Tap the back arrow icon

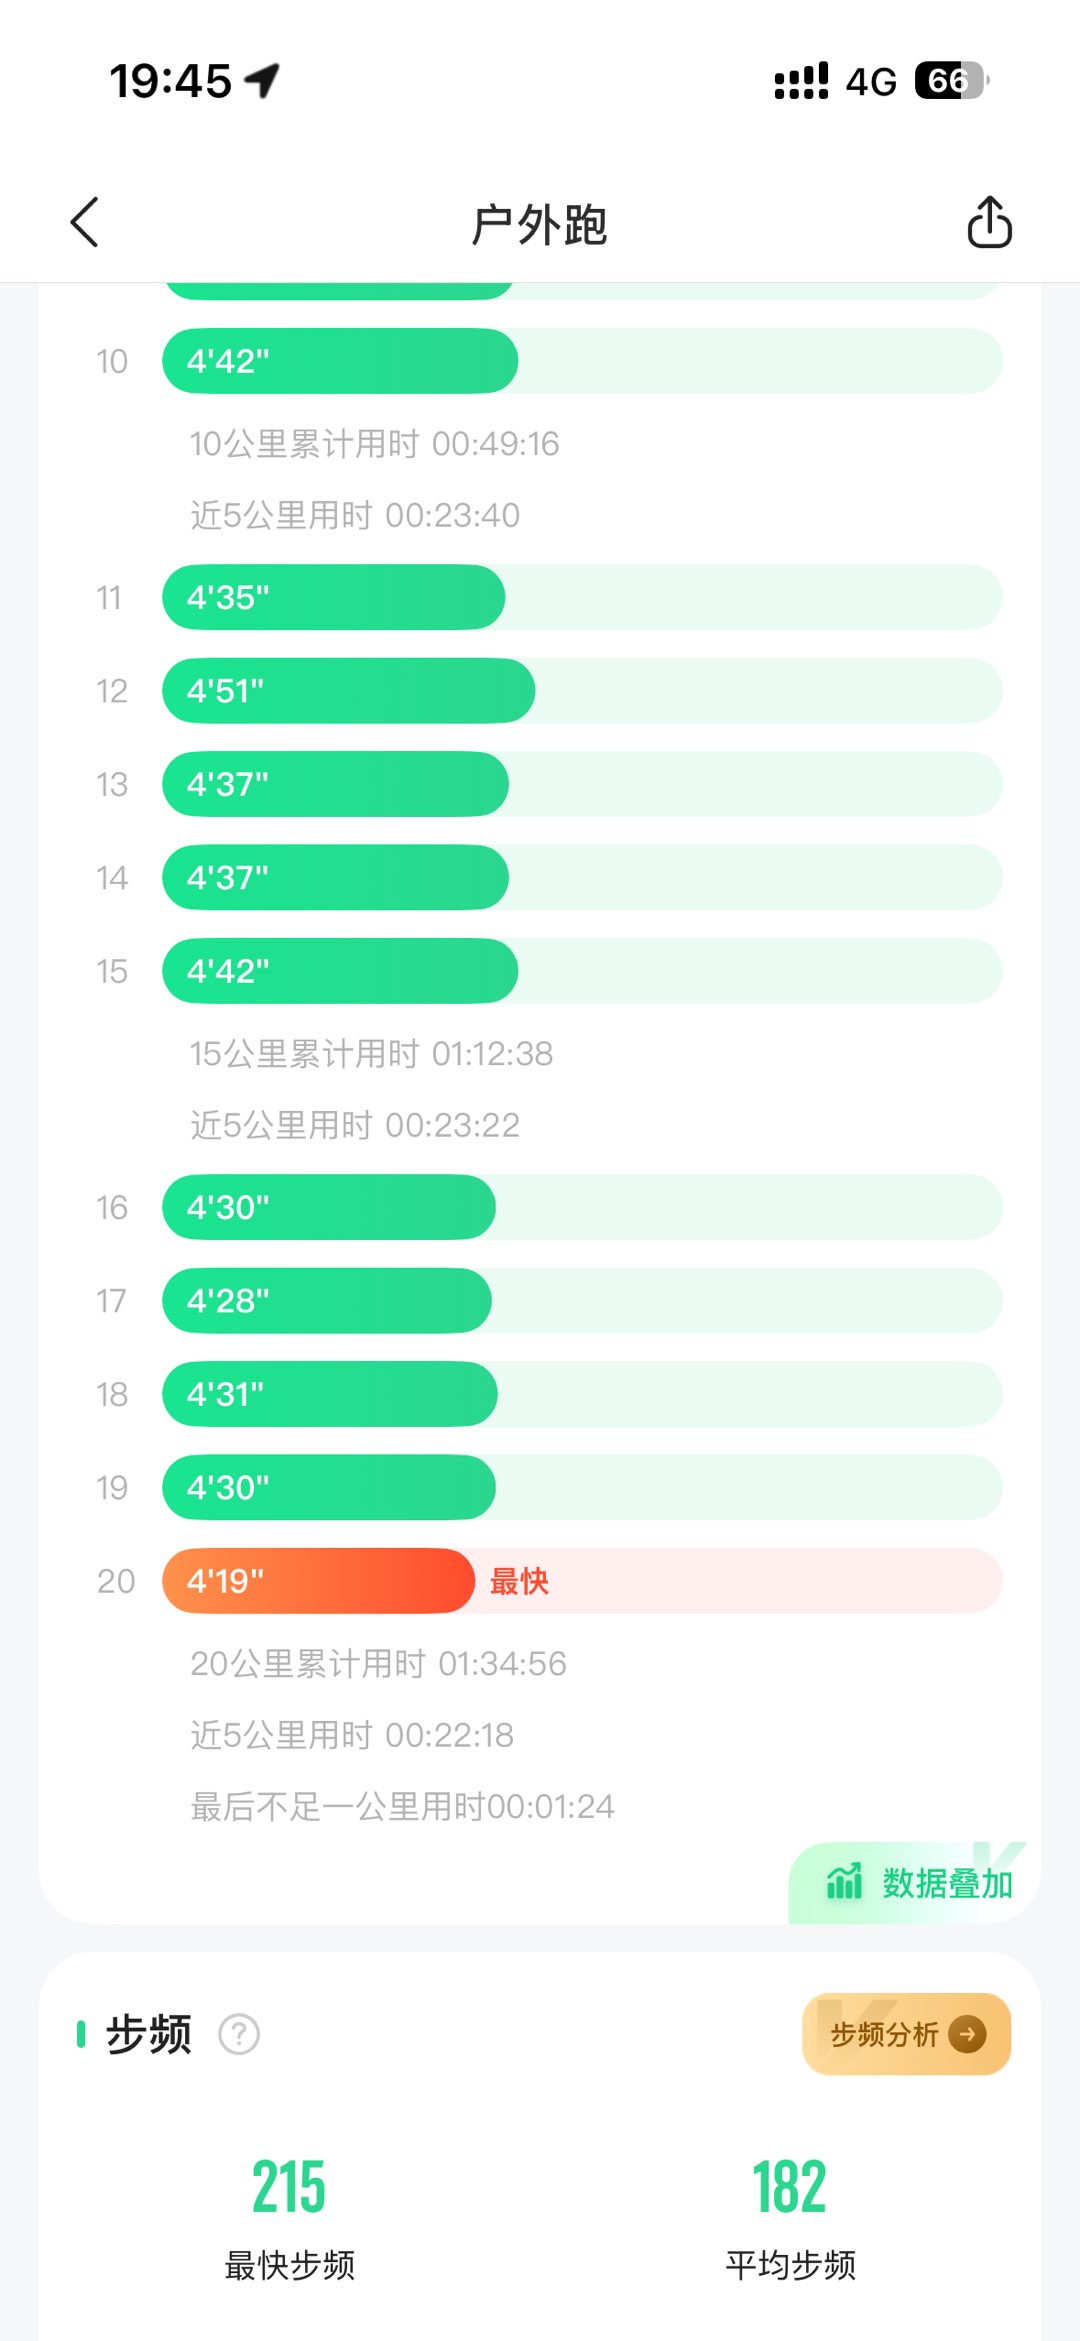pyautogui.click(x=86, y=222)
